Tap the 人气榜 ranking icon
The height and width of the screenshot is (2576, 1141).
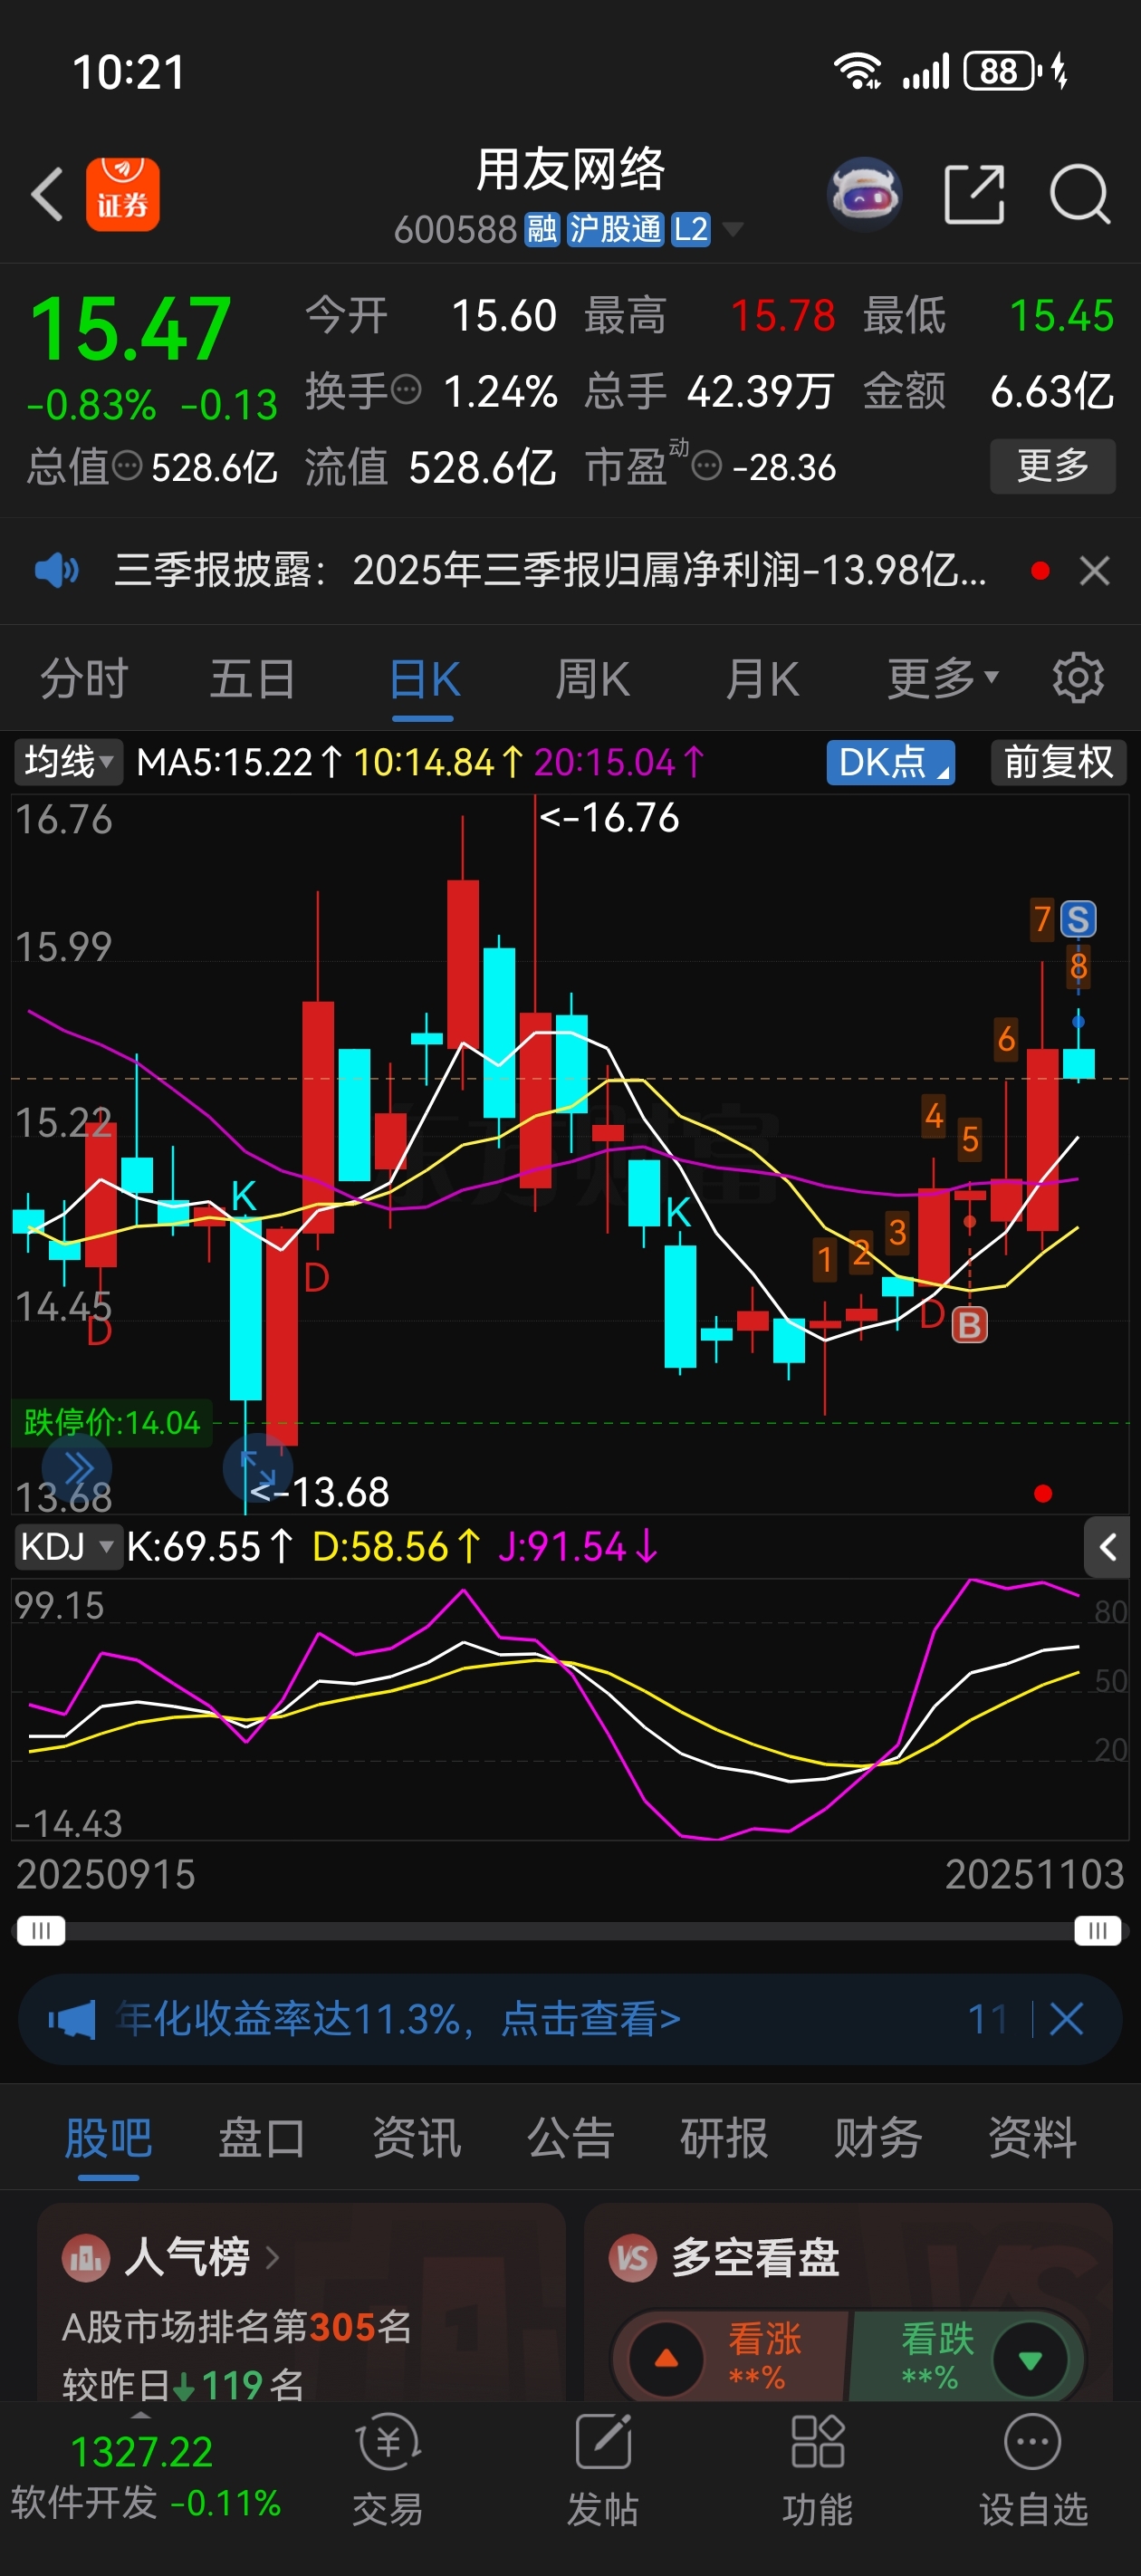click(x=85, y=2257)
